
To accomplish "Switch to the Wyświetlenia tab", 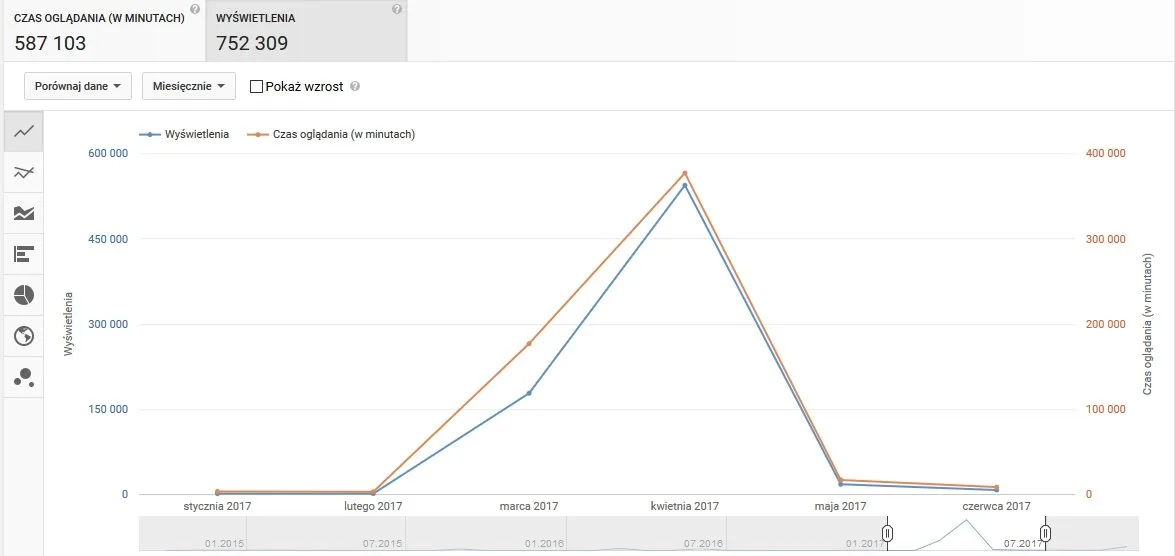I will click(306, 31).
